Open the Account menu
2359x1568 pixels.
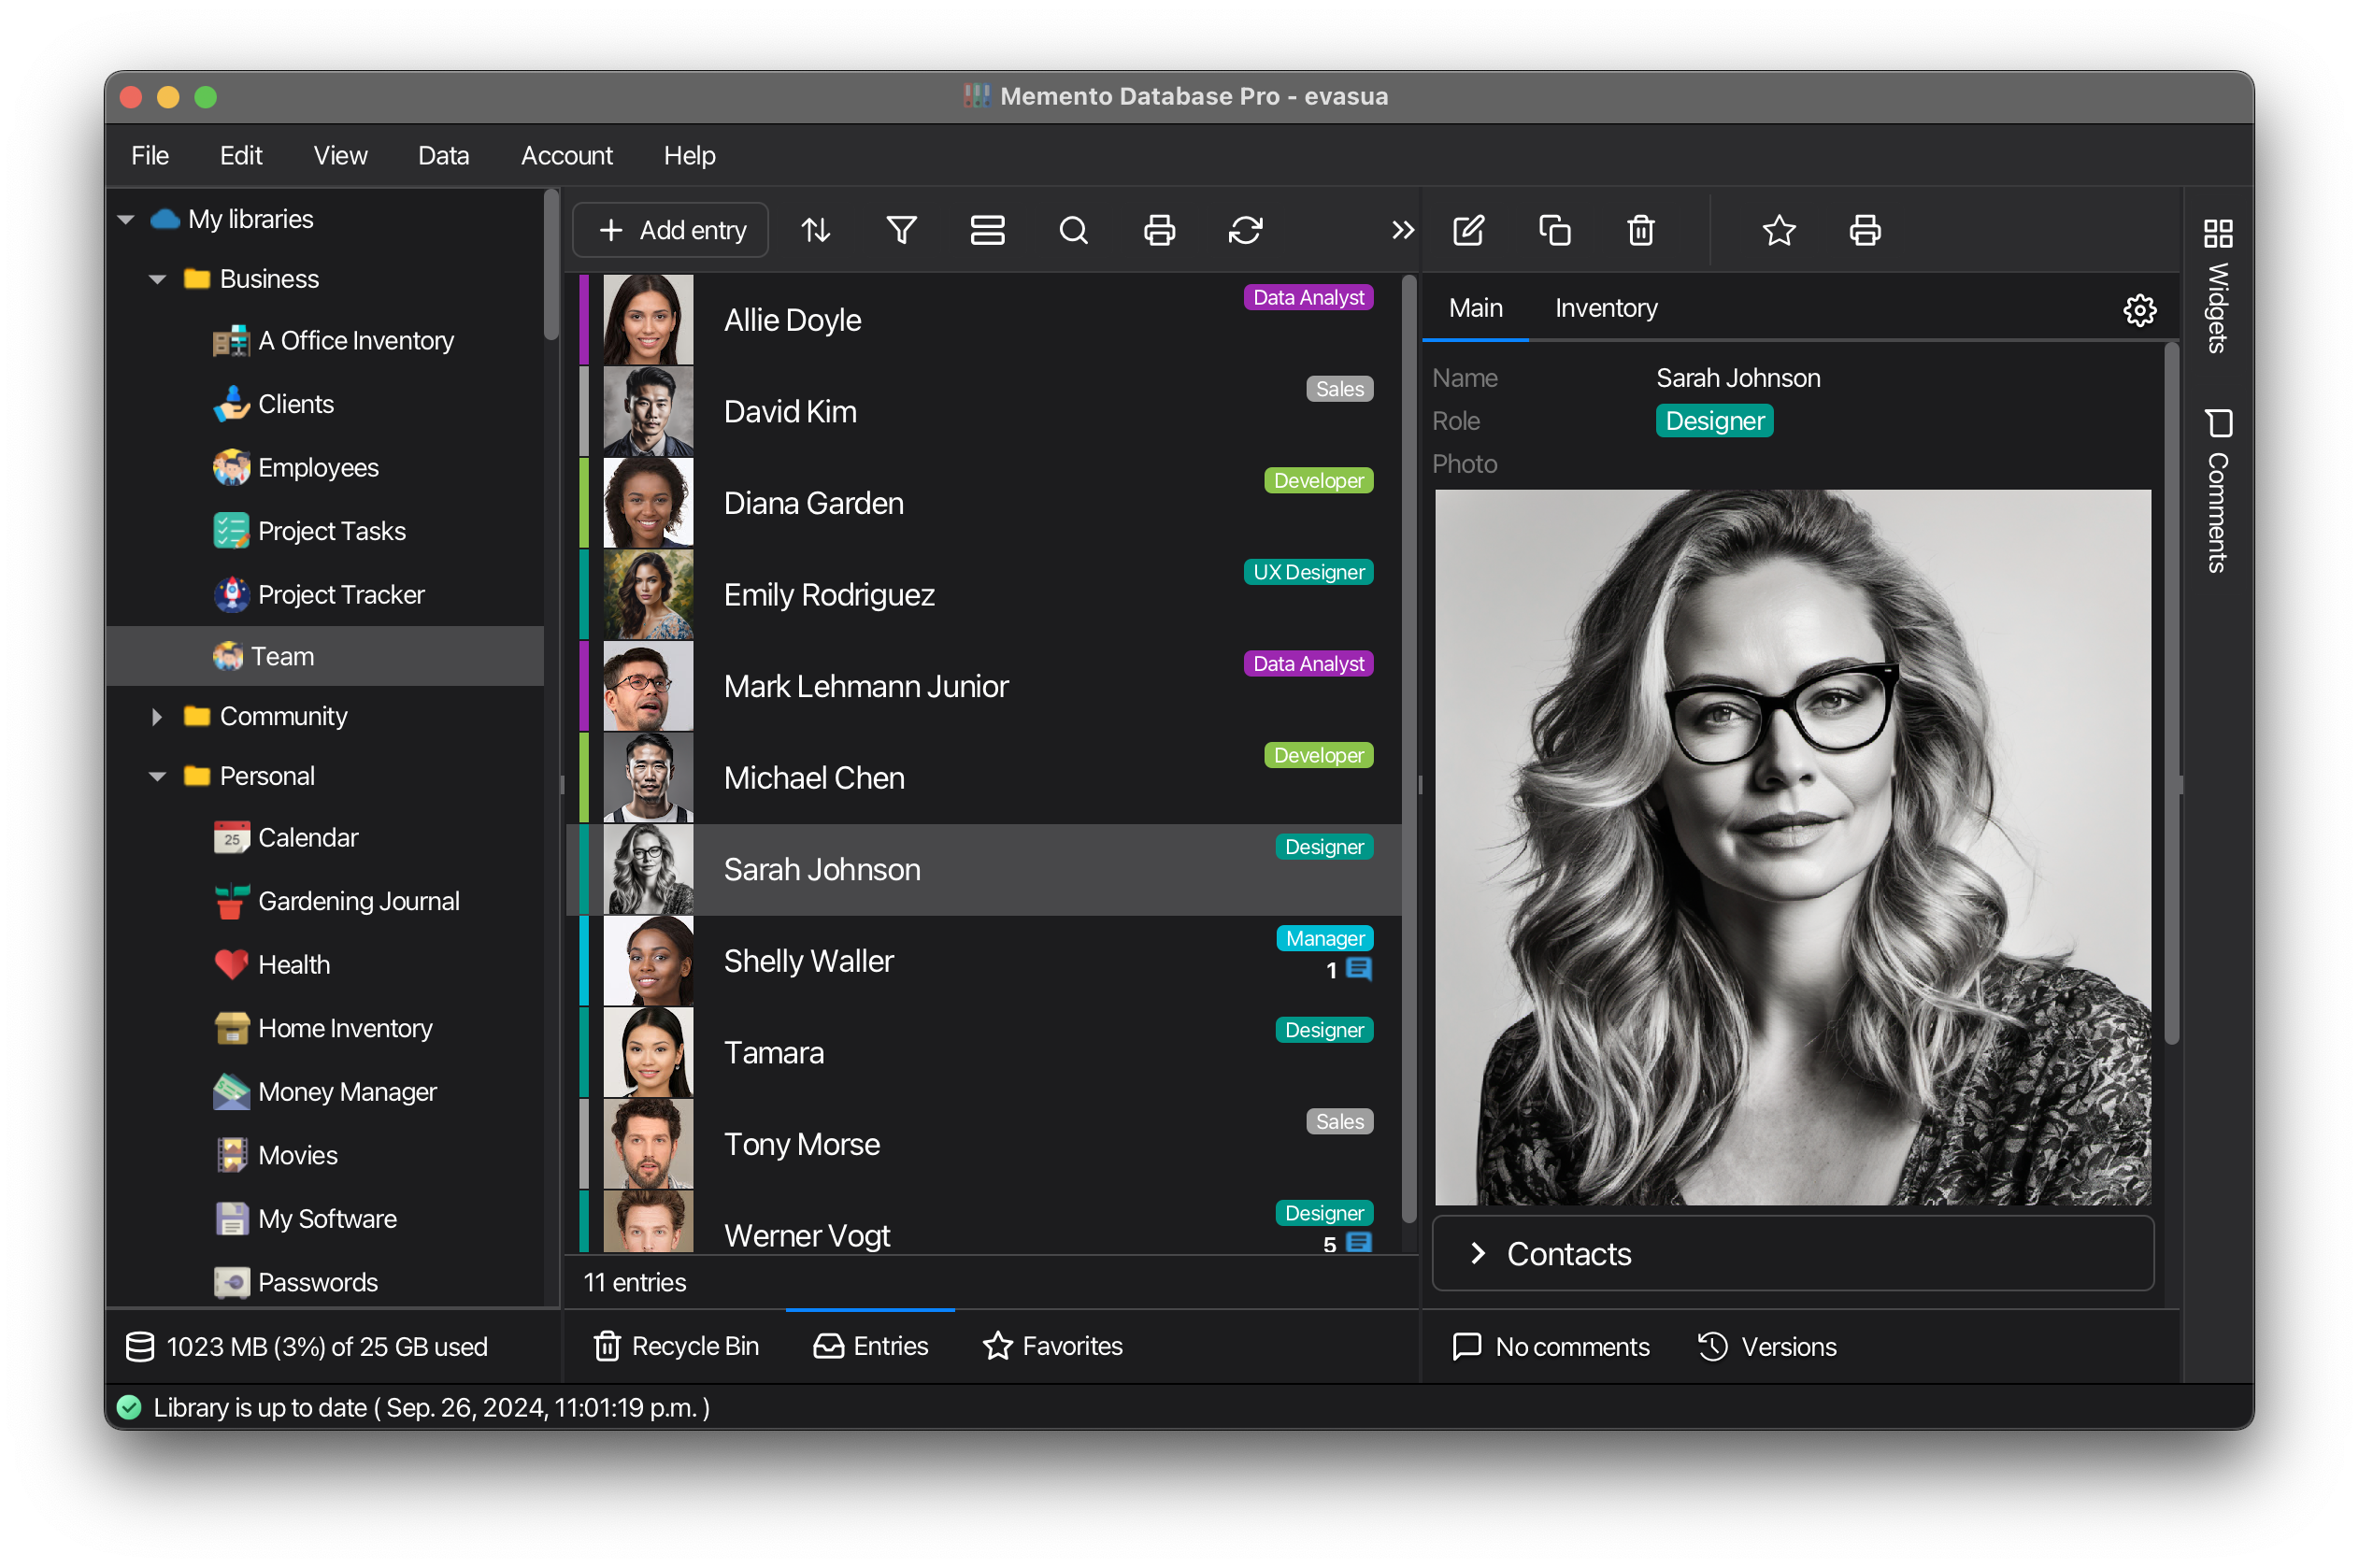[566, 155]
